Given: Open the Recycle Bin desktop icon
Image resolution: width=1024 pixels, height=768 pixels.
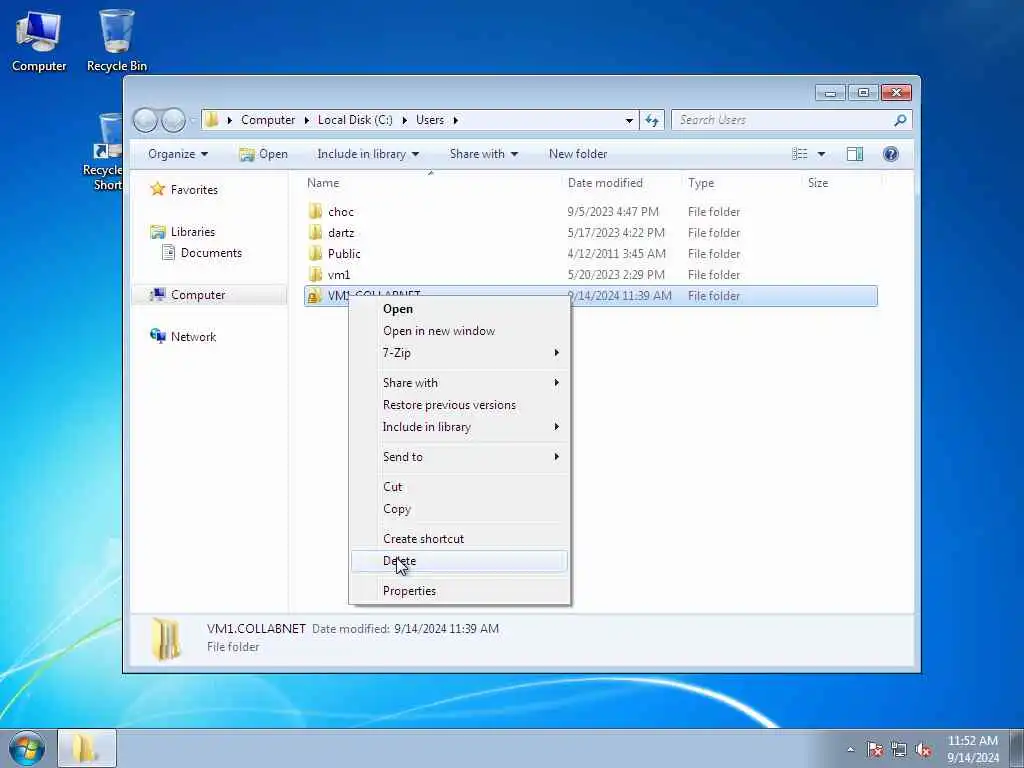Looking at the screenshot, I should pyautogui.click(x=117, y=40).
